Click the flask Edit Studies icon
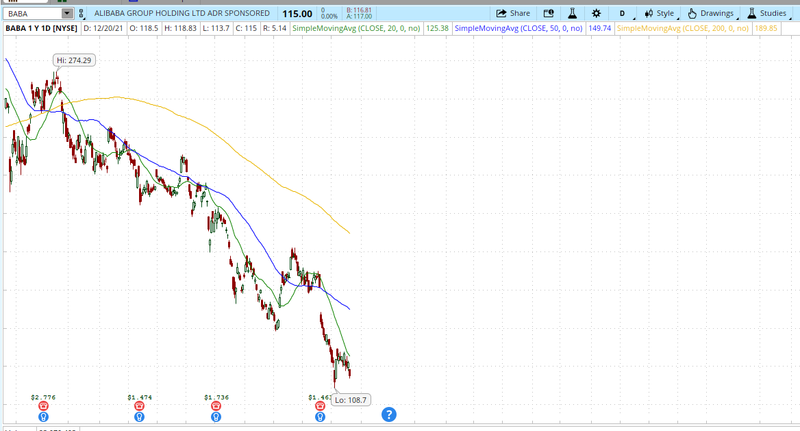The width and height of the screenshot is (800, 431). tap(572, 13)
